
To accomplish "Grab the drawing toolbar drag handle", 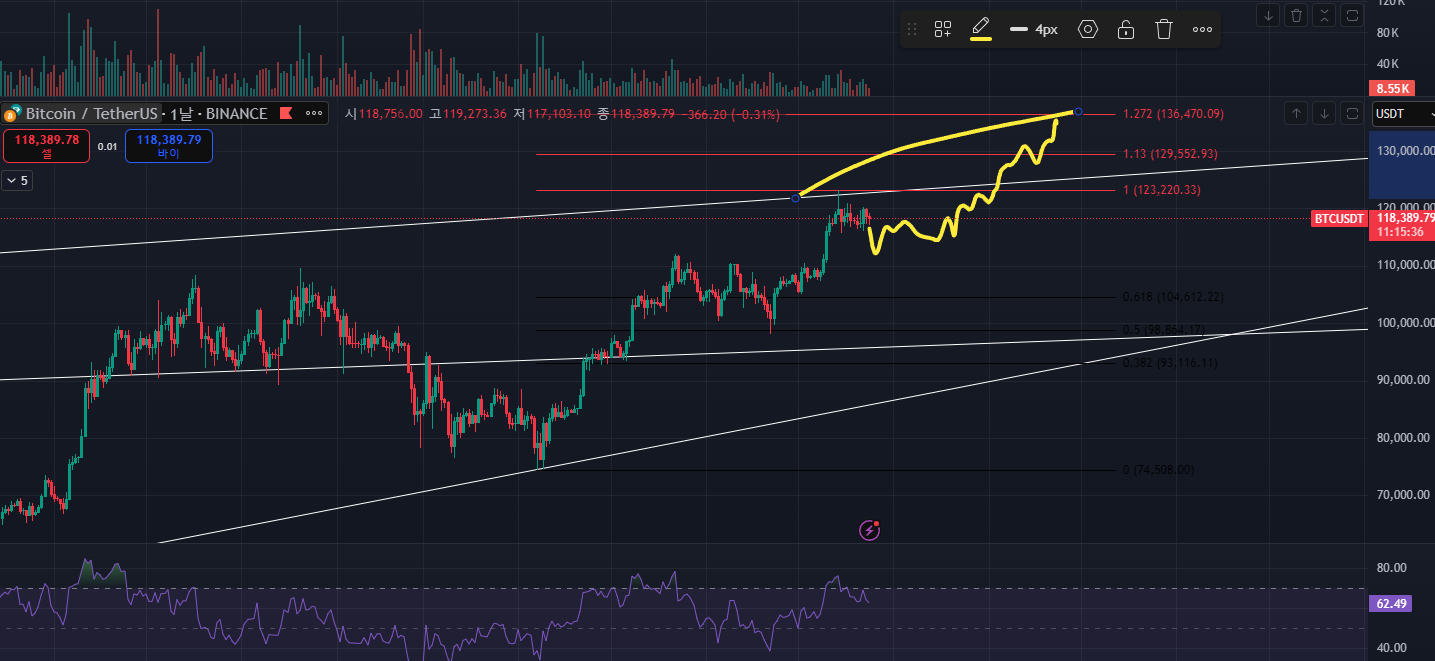I will click(x=912, y=29).
